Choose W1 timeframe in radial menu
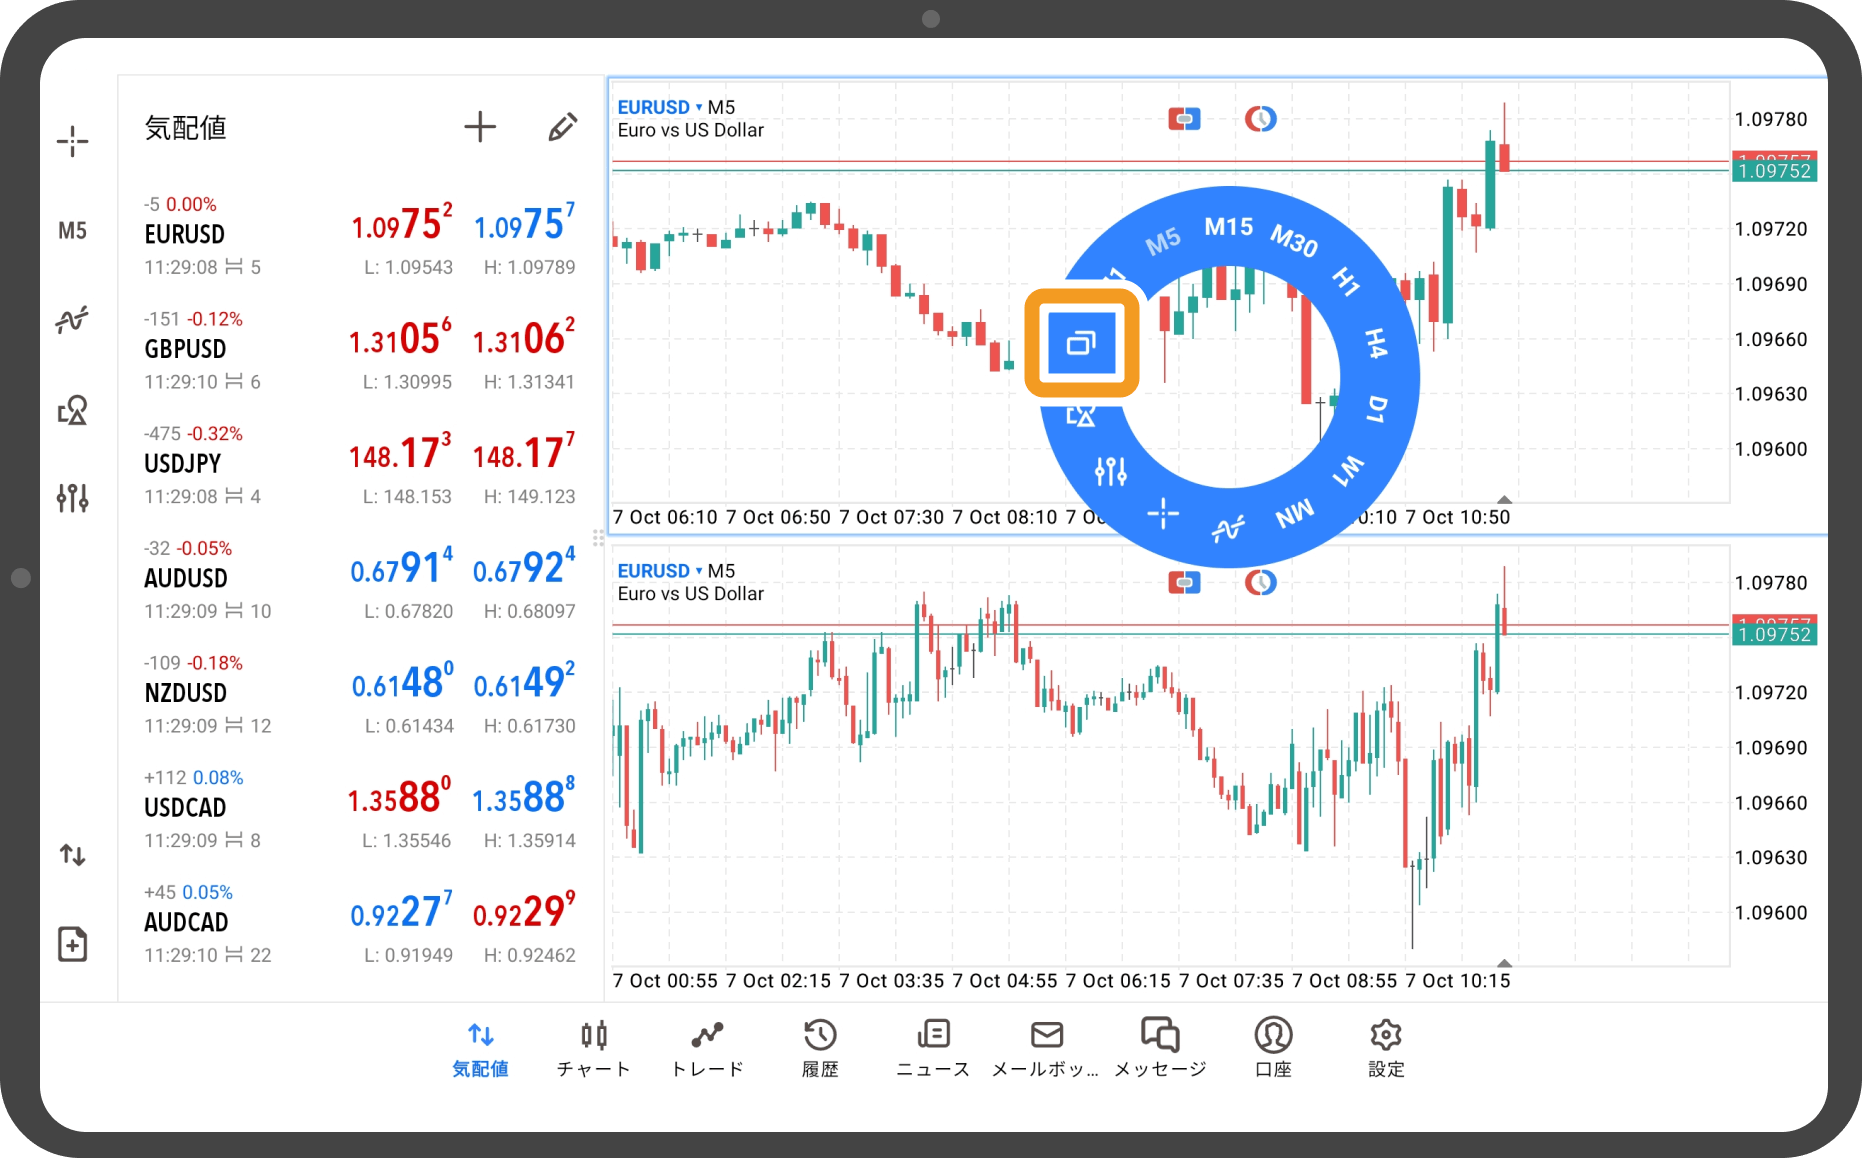 coord(1348,471)
